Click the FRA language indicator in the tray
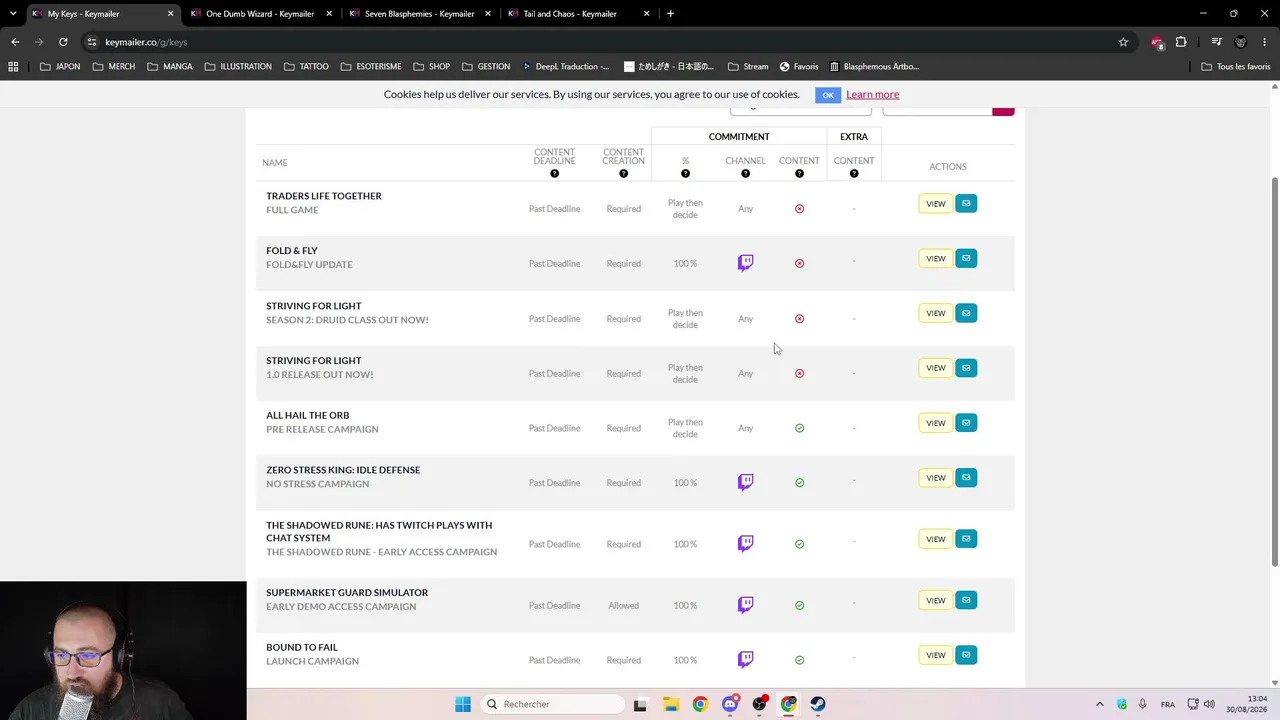Viewport: 1280px width, 720px height. [1167, 704]
